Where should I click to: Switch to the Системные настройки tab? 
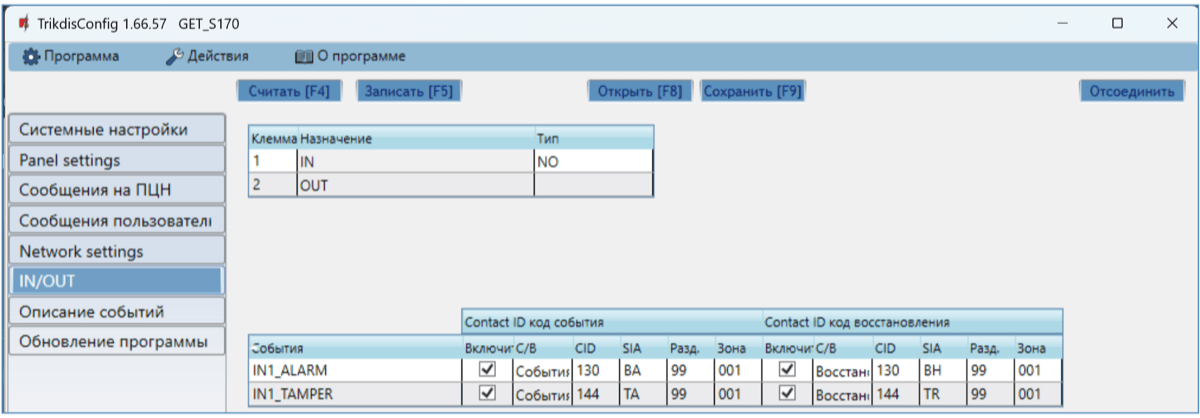point(115,130)
